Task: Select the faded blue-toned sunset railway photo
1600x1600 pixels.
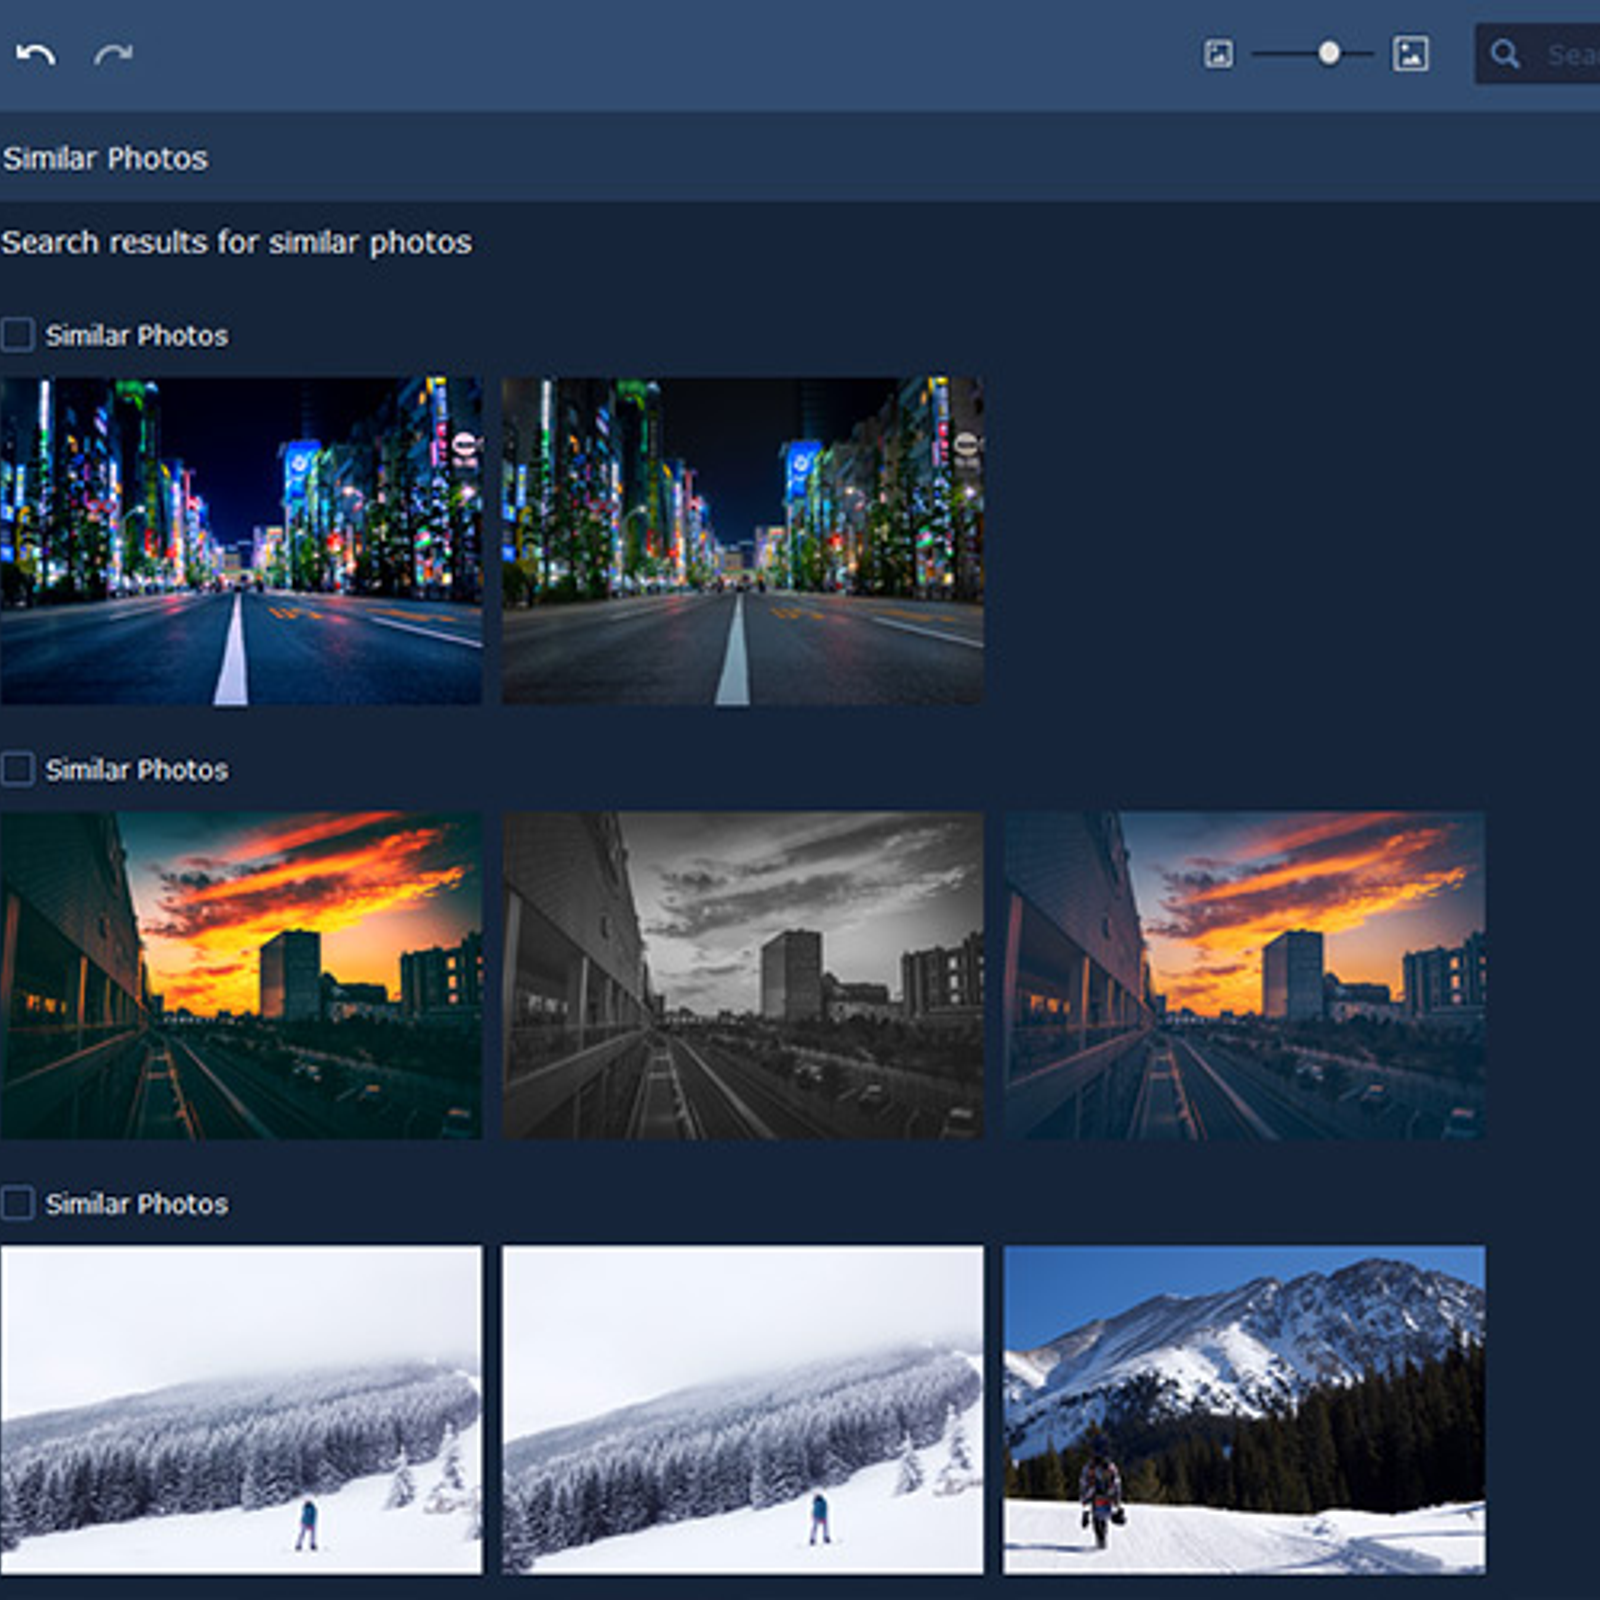Action: [x=1244, y=975]
